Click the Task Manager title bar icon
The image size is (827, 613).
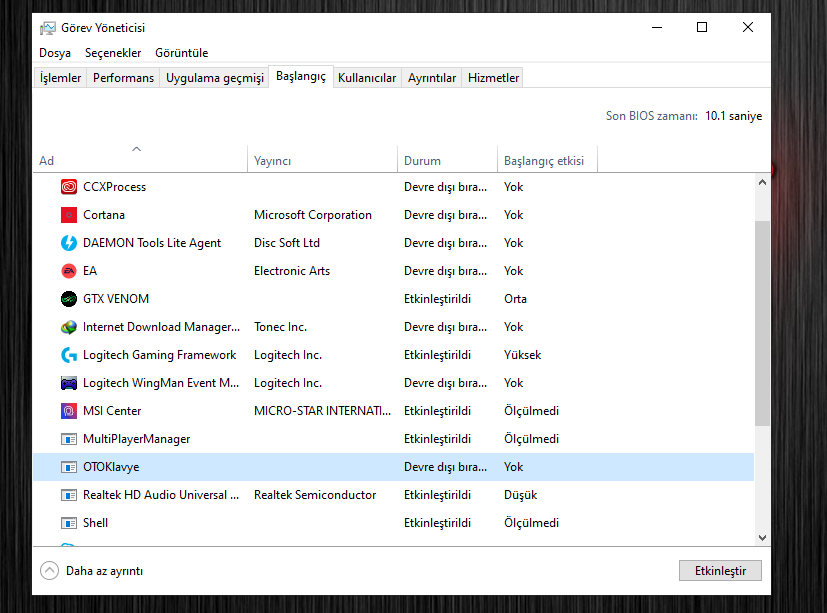tap(47, 28)
